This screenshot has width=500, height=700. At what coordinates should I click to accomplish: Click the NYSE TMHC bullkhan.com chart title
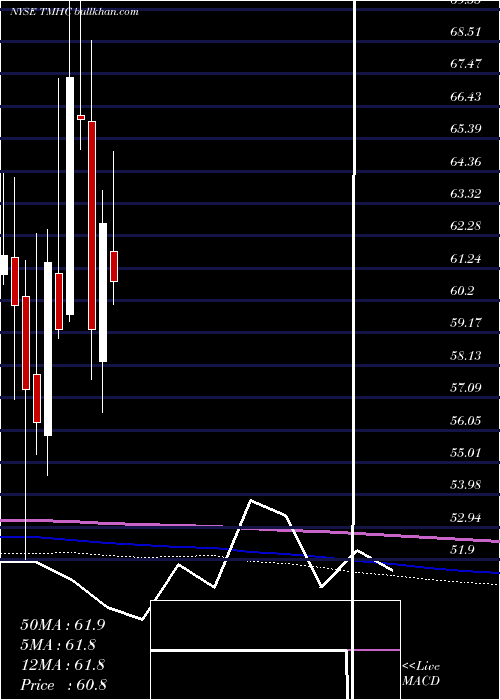(74, 12)
